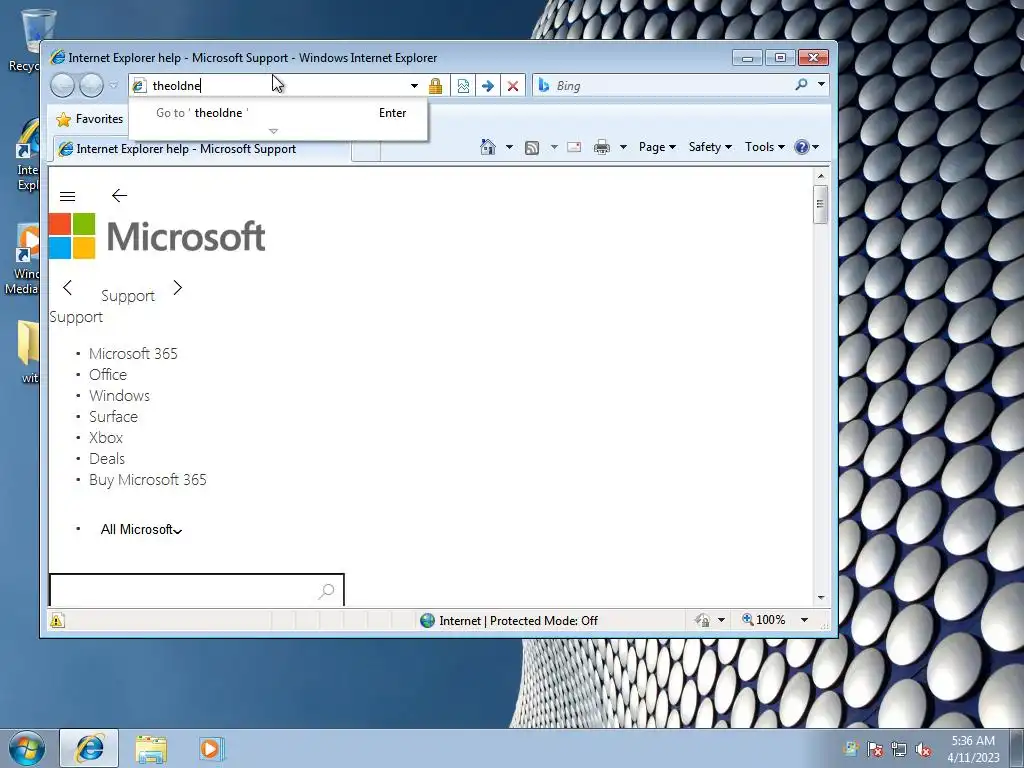Image resolution: width=1024 pixels, height=768 pixels.
Task: Open the Help dropdown arrow
Action: click(815, 147)
